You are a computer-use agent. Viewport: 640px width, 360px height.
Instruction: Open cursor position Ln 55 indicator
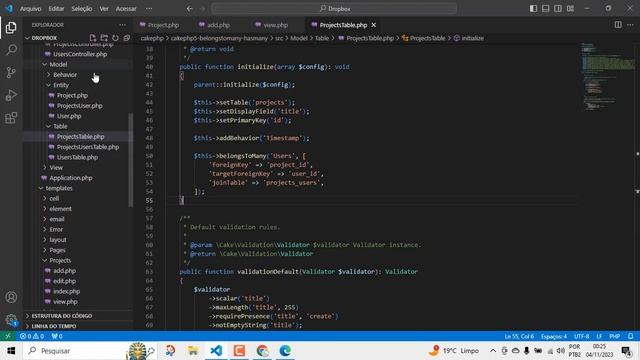tap(519, 336)
